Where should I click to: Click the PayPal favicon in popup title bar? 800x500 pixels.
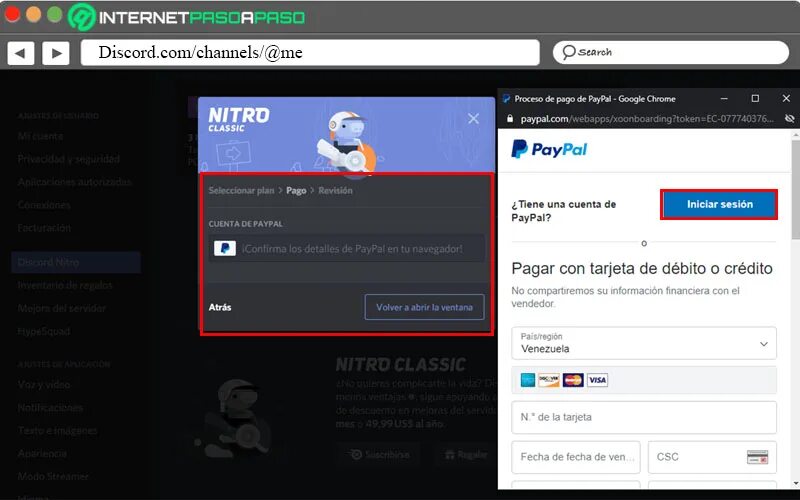[506, 98]
